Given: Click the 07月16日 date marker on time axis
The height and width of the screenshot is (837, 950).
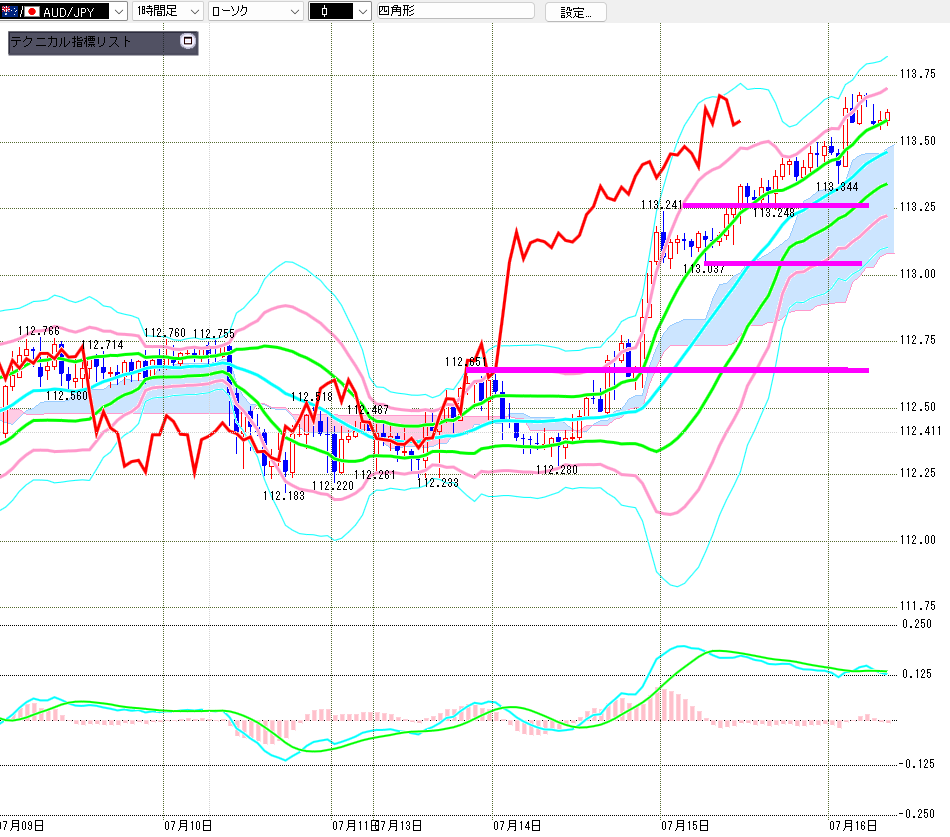Looking at the screenshot, I should (x=853, y=825).
